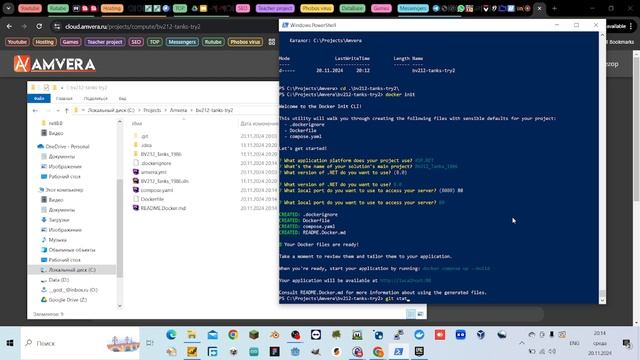Click the Chrome address bar URL
This screenshot has height=360, width=640.
click(133, 27)
